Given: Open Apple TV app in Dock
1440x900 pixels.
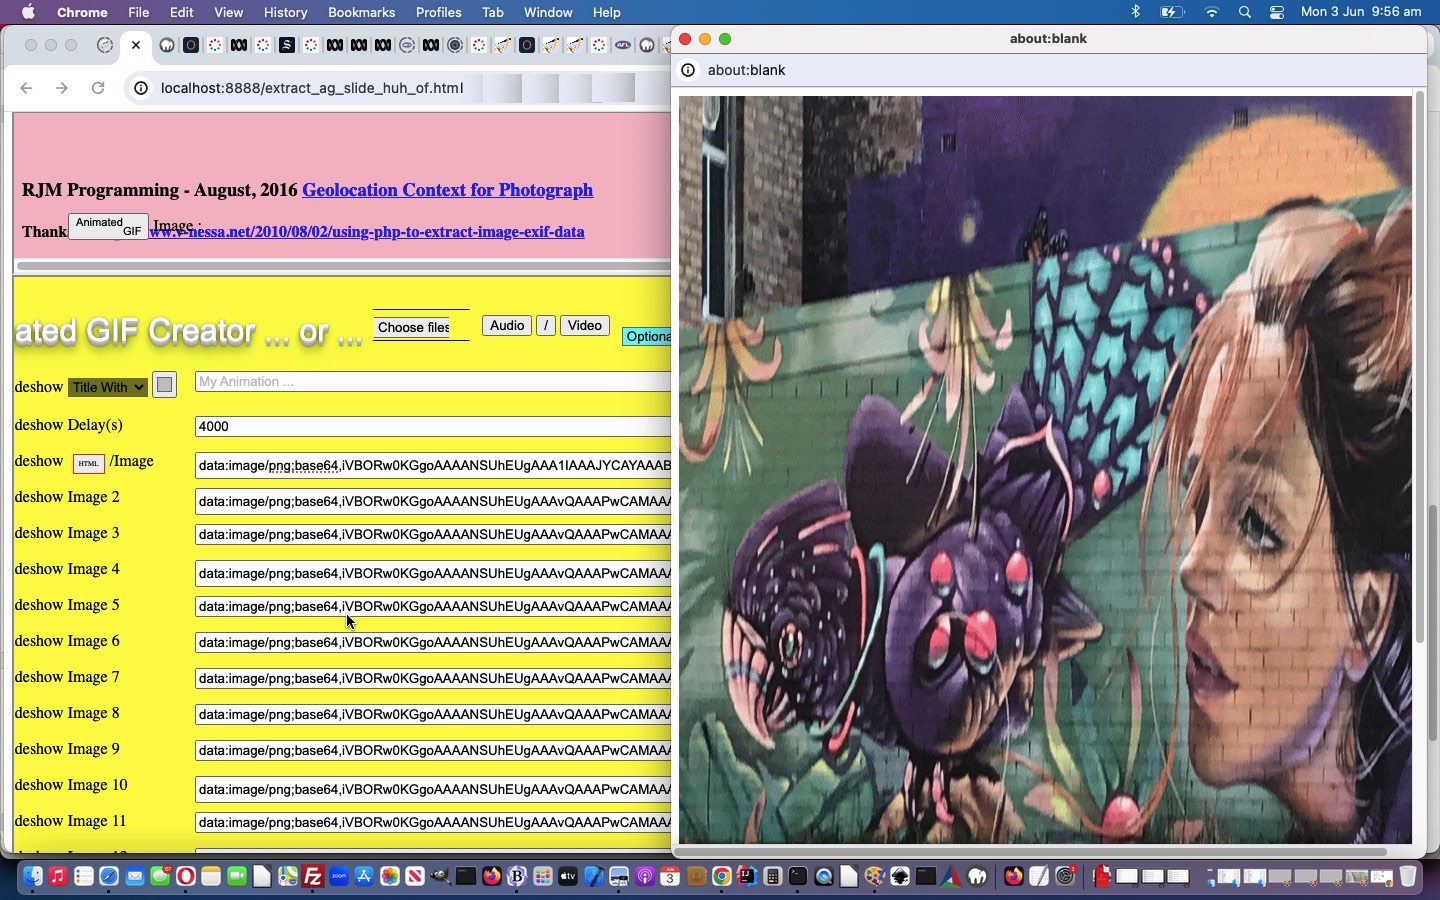Looking at the screenshot, I should [x=568, y=877].
